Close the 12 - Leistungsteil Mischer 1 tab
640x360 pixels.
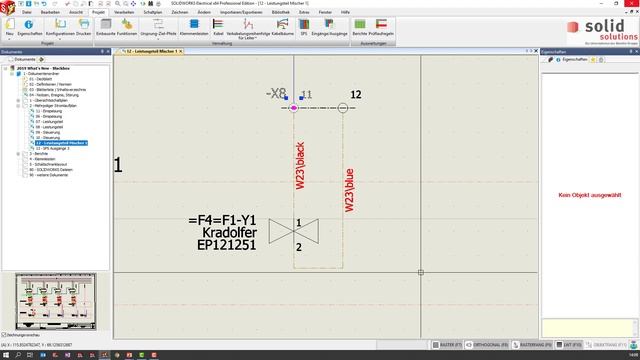[x=180, y=51]
